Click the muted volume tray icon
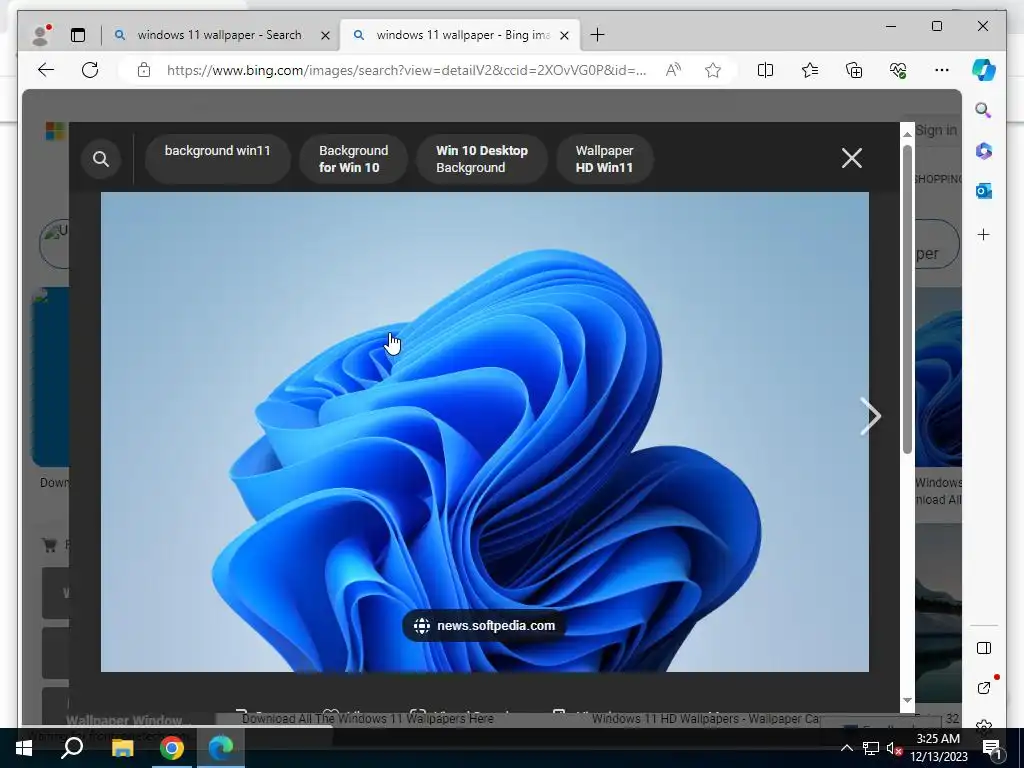 pos(894,748)
